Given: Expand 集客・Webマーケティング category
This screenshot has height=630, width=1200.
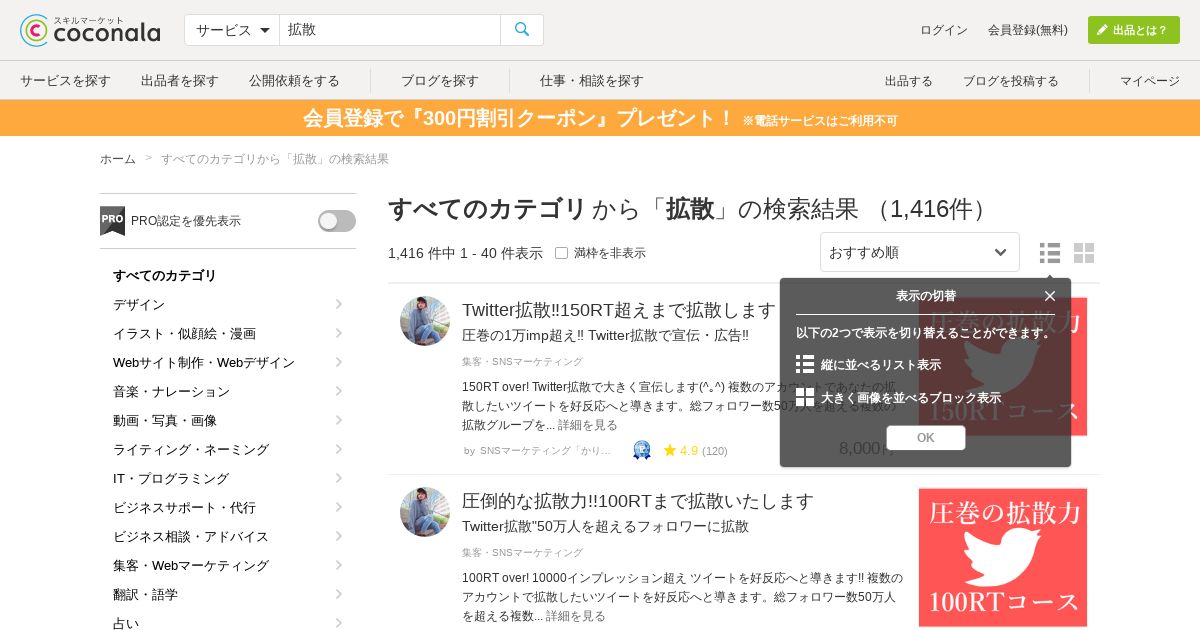Looking at the screenshot, I should 228,565.
